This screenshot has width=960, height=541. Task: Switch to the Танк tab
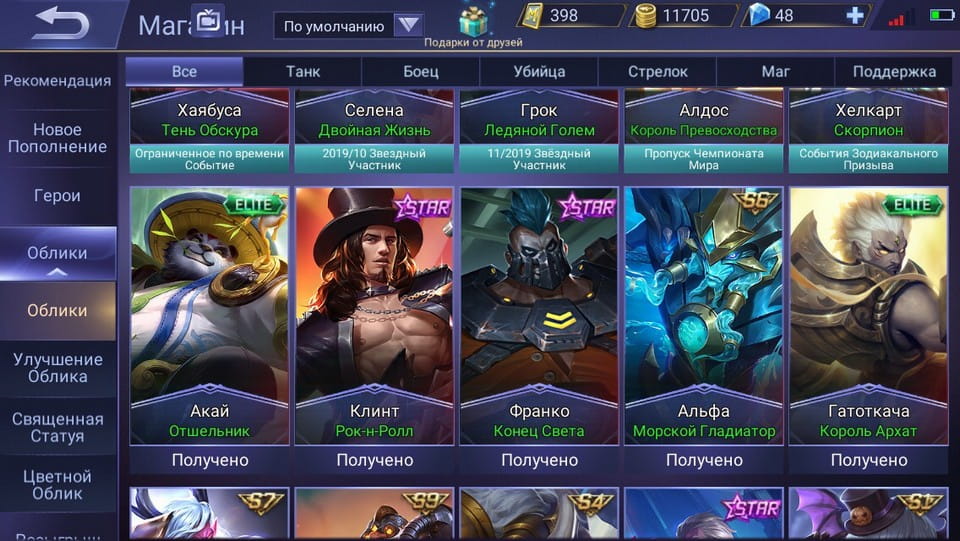click(303, 72)
